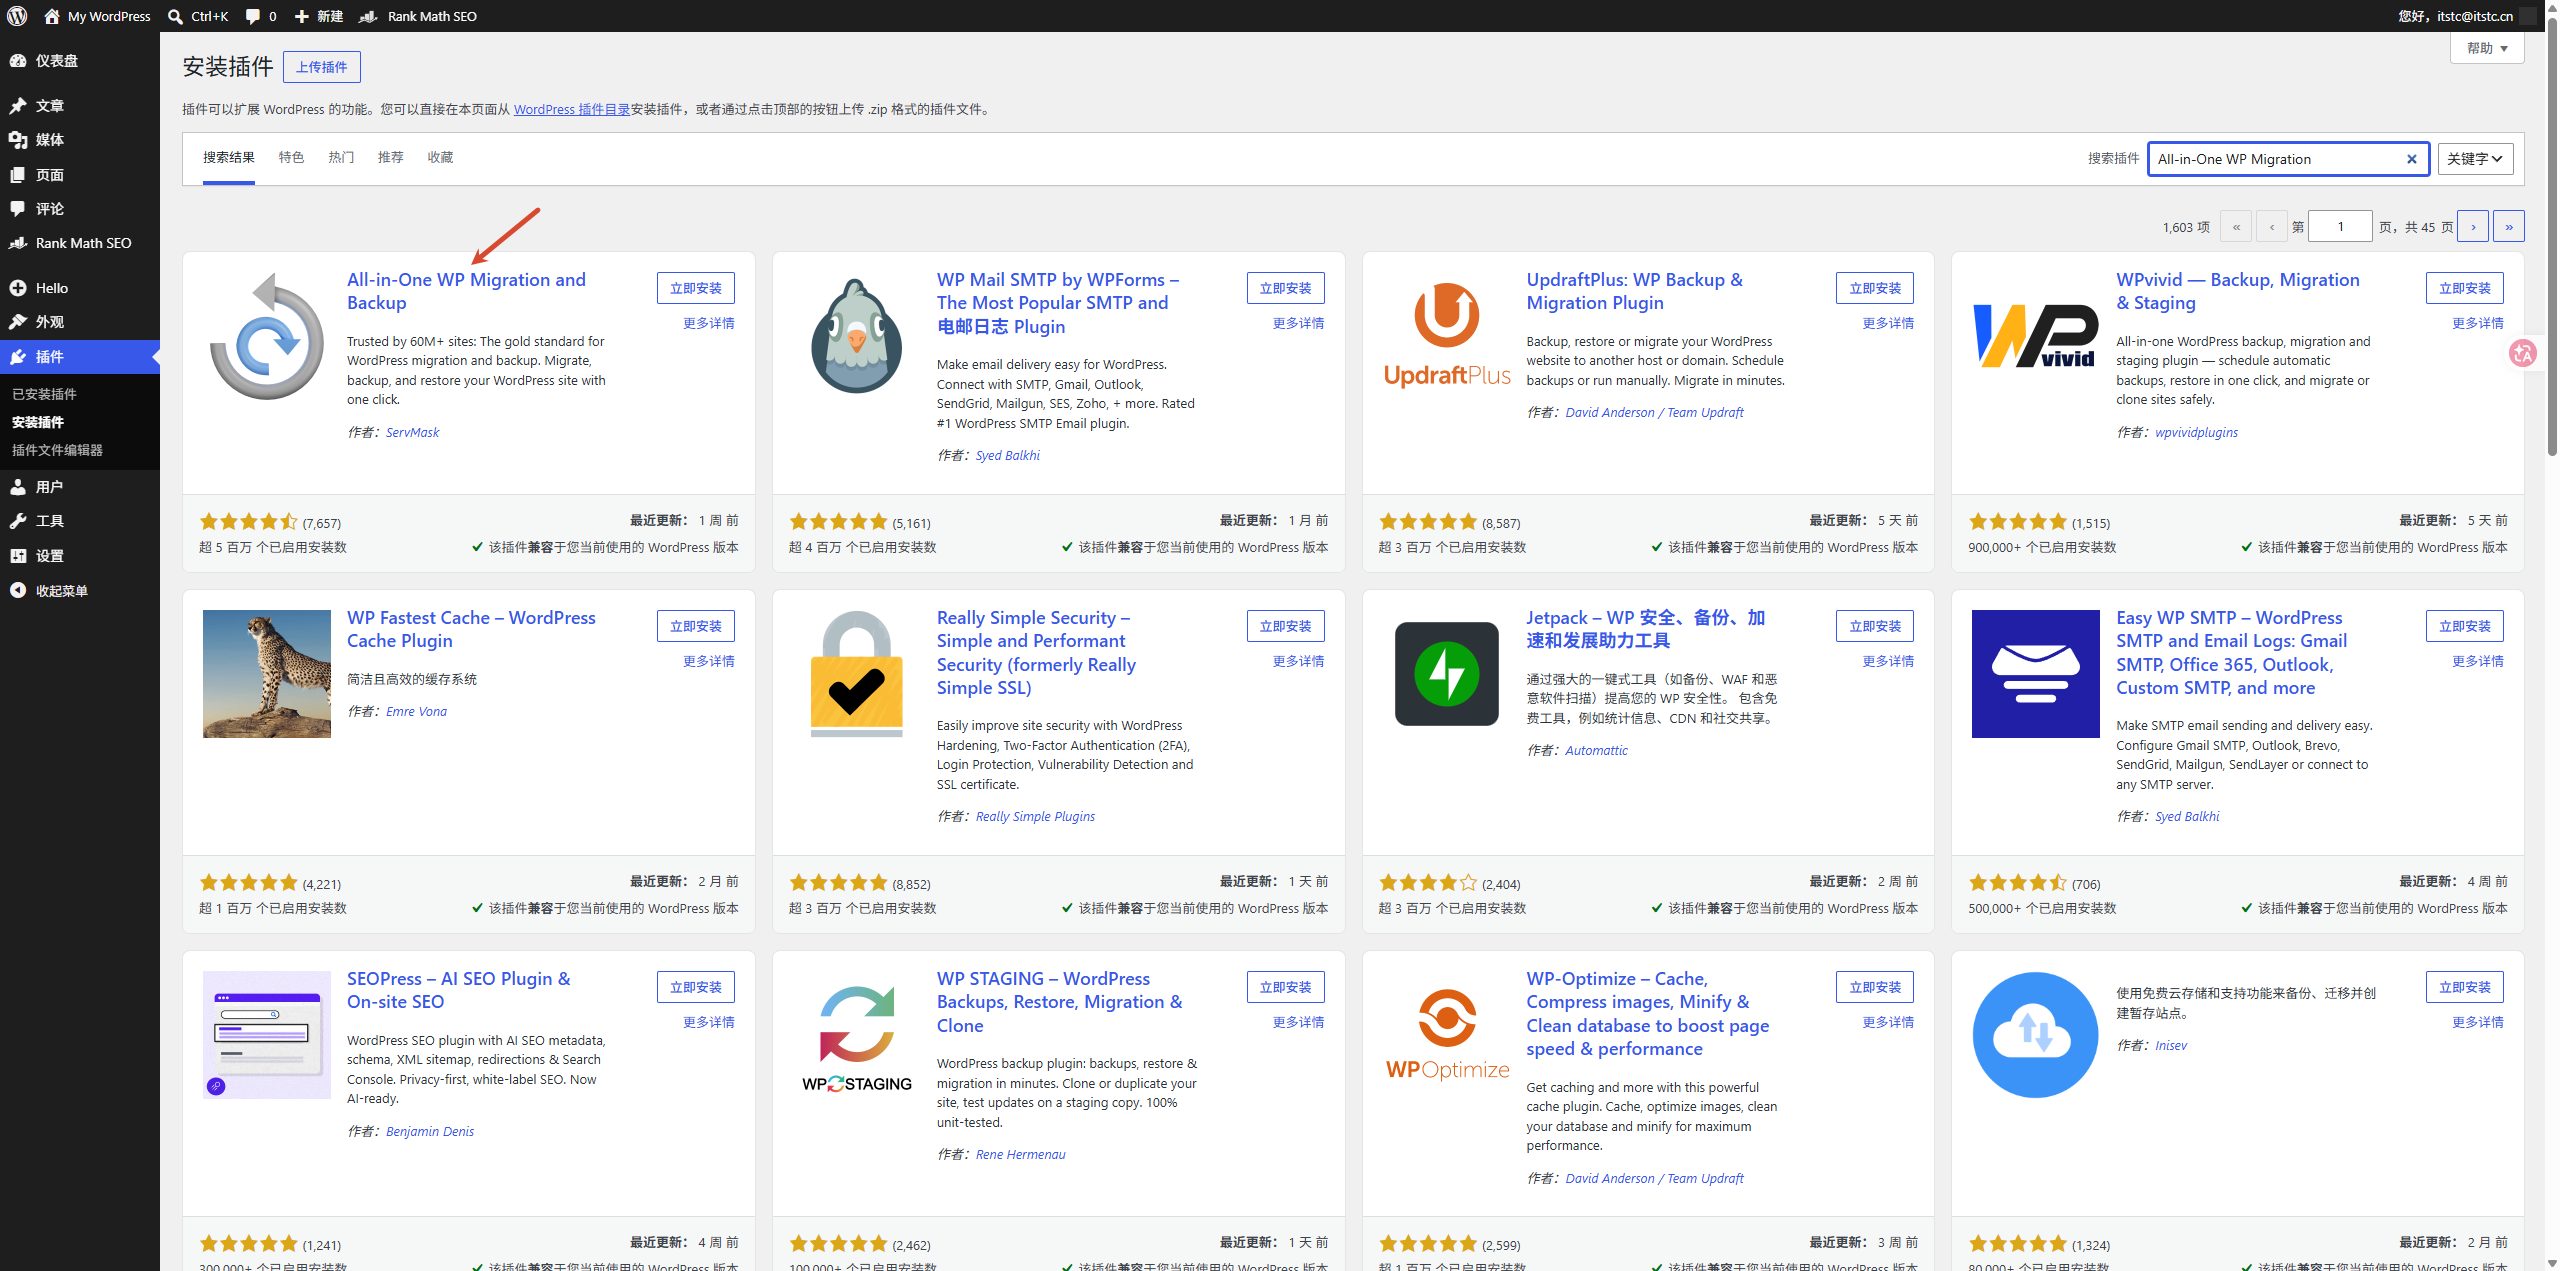Click the 上传插件 button

pyautogui.click(x=322, y=67)
